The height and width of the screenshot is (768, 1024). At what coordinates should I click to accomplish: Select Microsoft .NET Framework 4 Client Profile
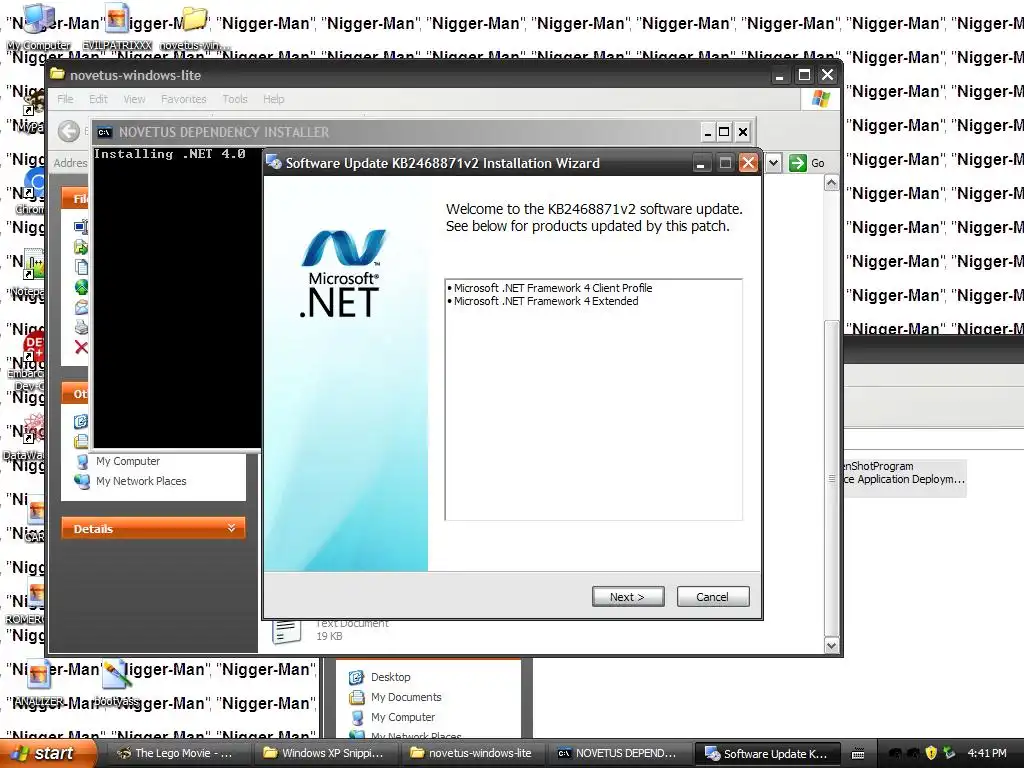pos(552,288)
